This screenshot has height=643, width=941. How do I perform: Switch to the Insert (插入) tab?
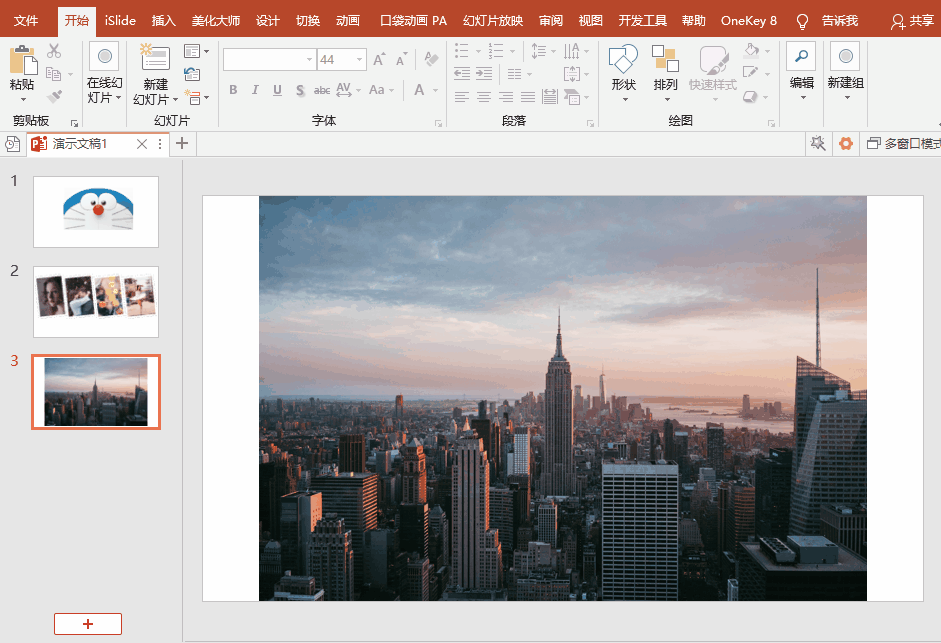pyautogui.click(x=163, y=21)
